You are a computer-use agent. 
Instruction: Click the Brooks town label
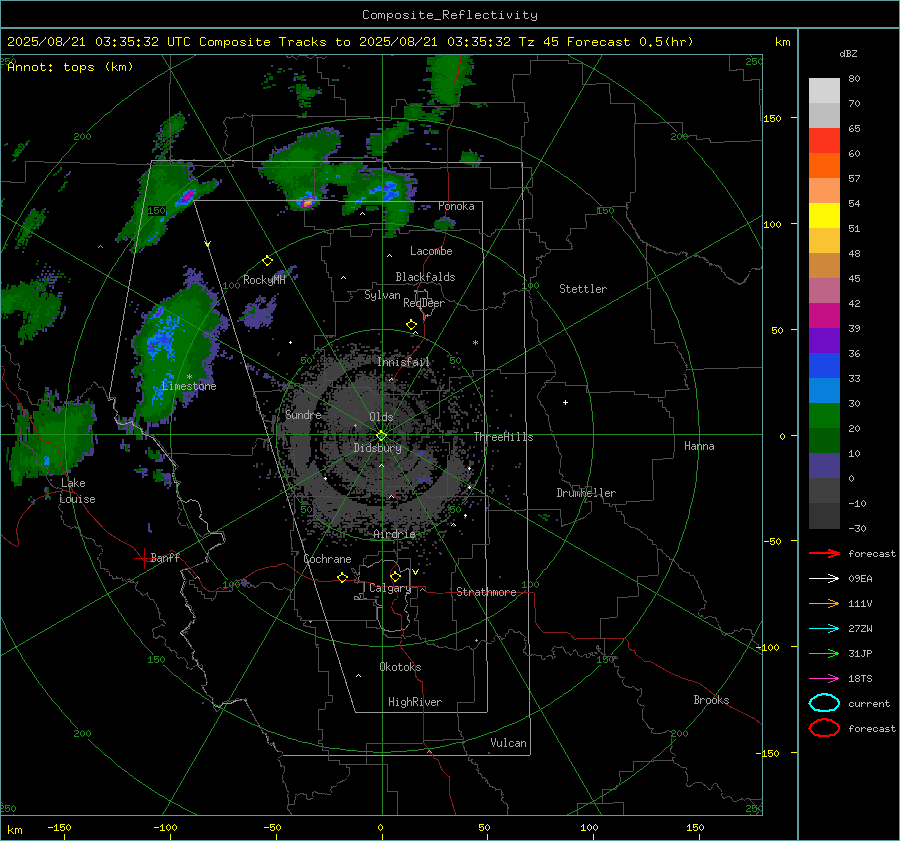pos(711,700)
